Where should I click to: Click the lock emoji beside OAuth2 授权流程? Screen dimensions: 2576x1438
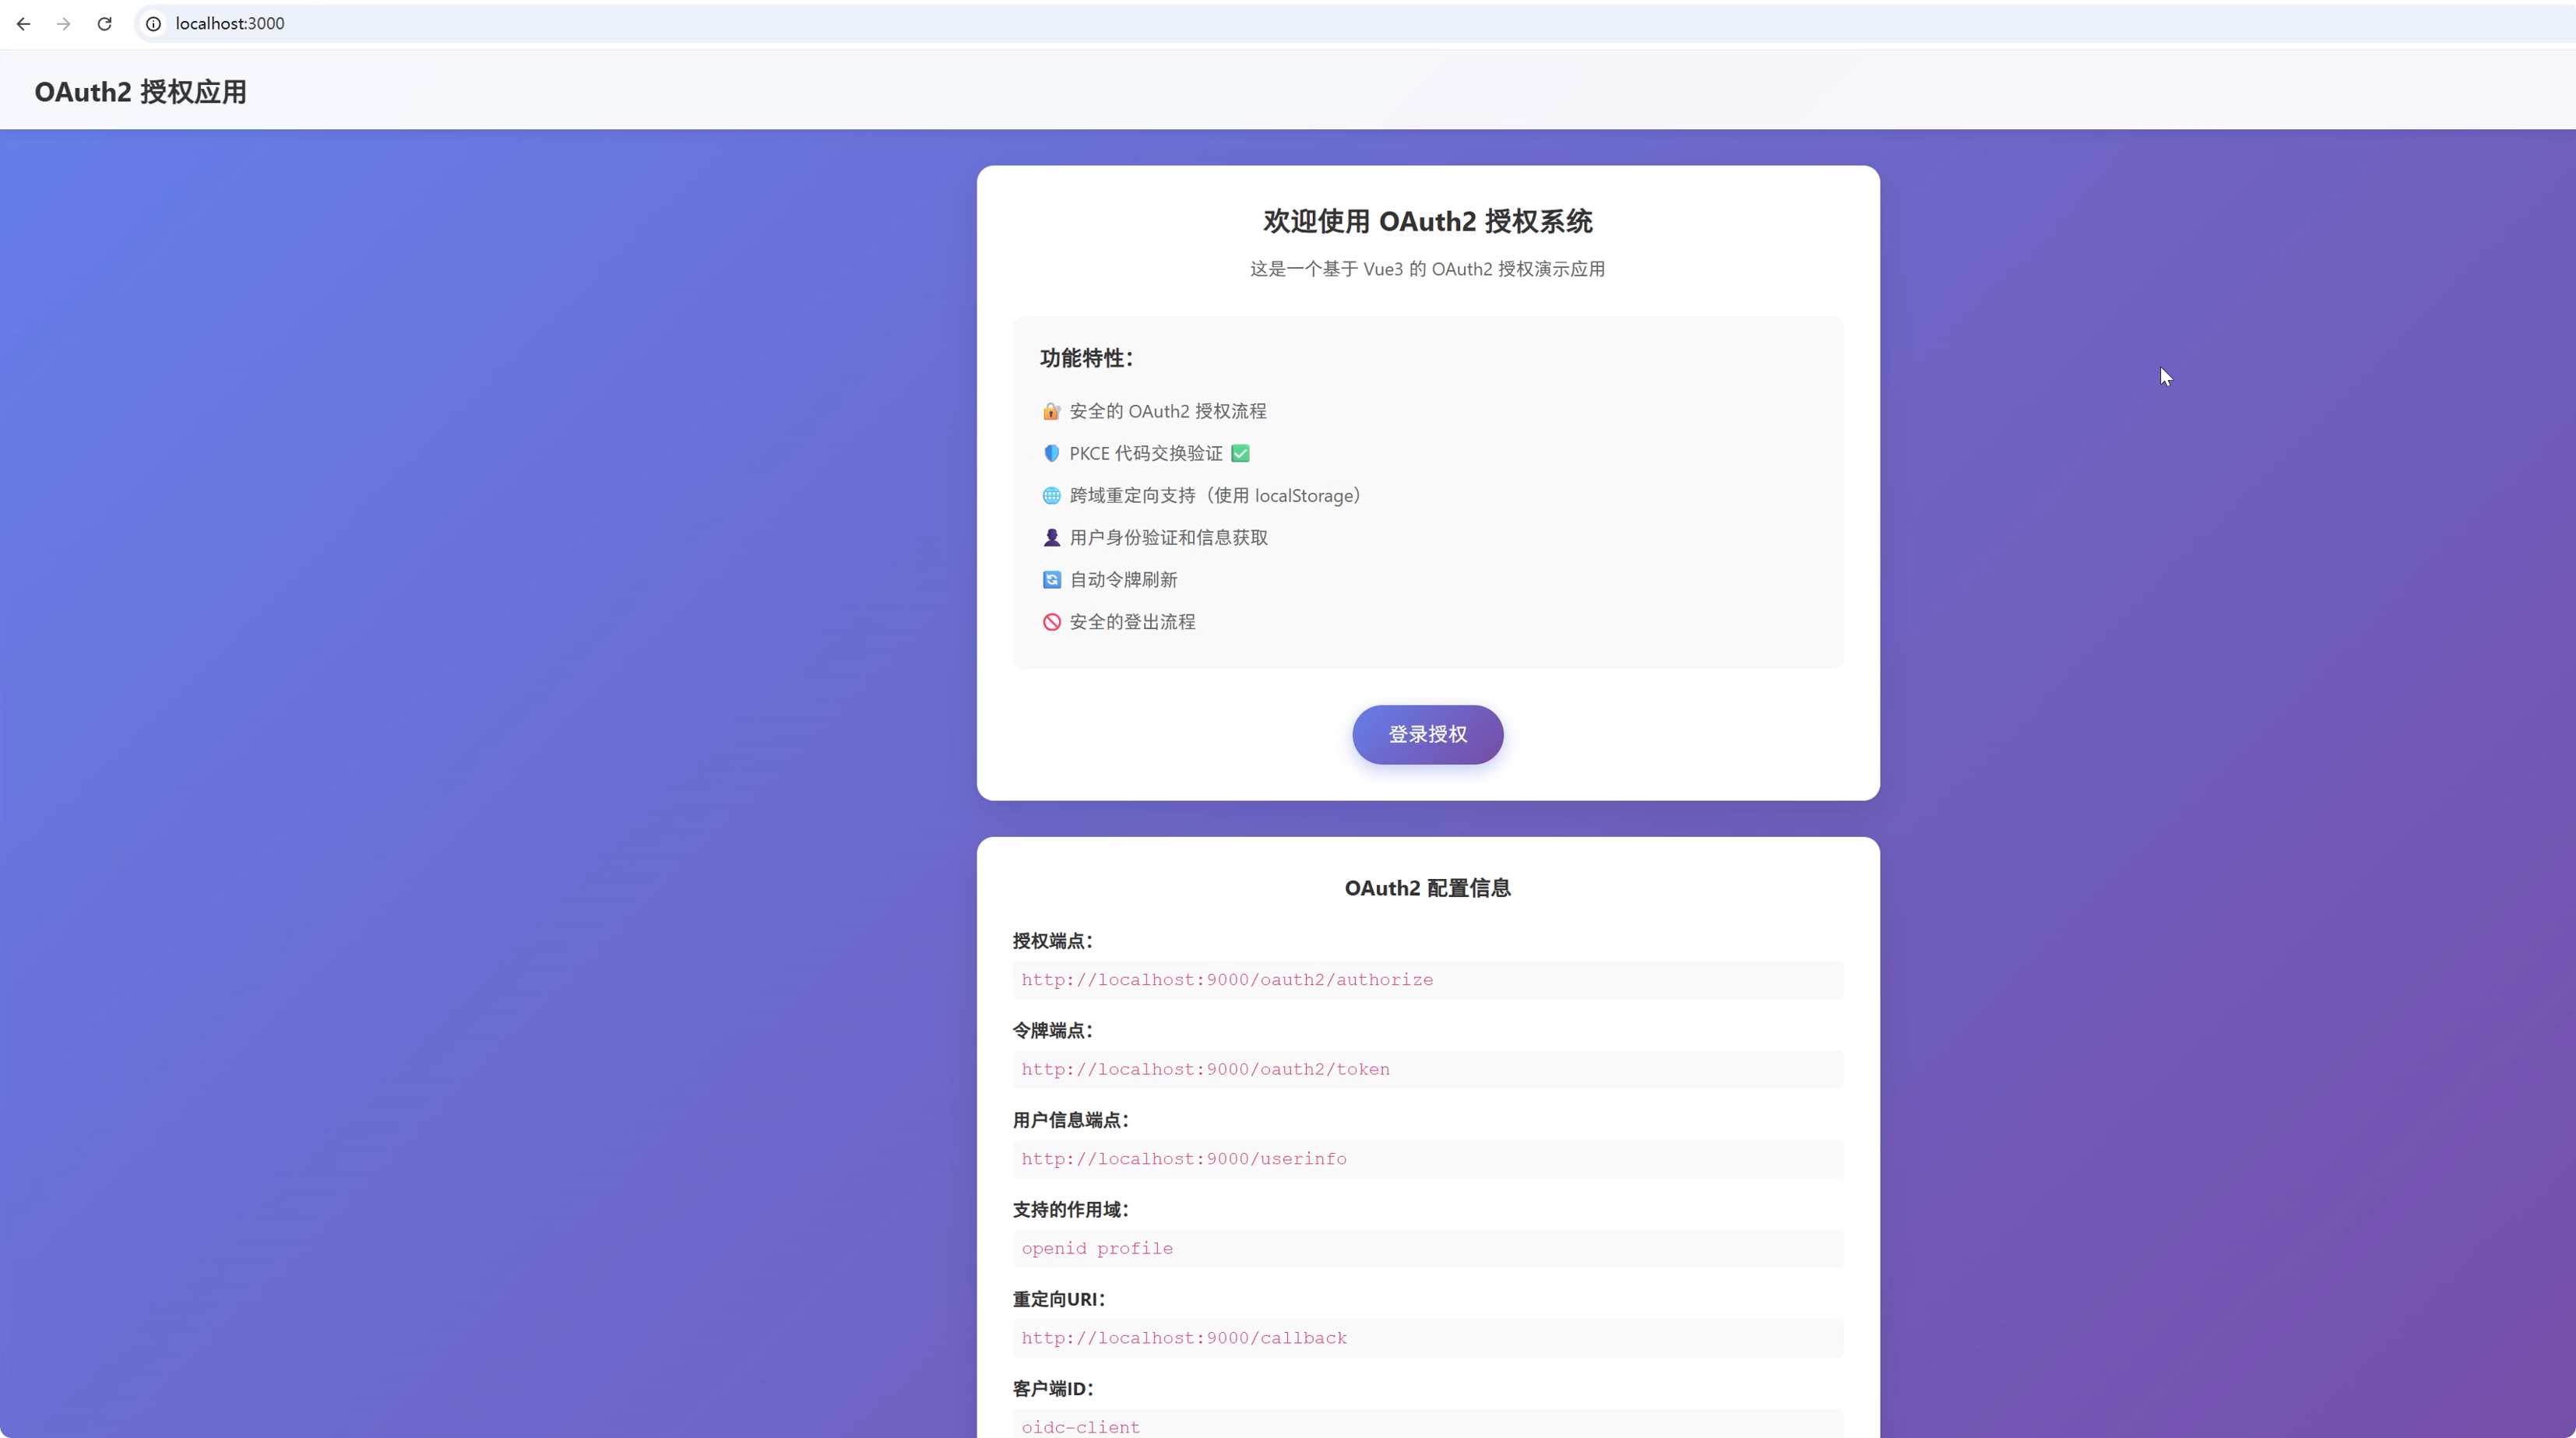coord(1051,412)
